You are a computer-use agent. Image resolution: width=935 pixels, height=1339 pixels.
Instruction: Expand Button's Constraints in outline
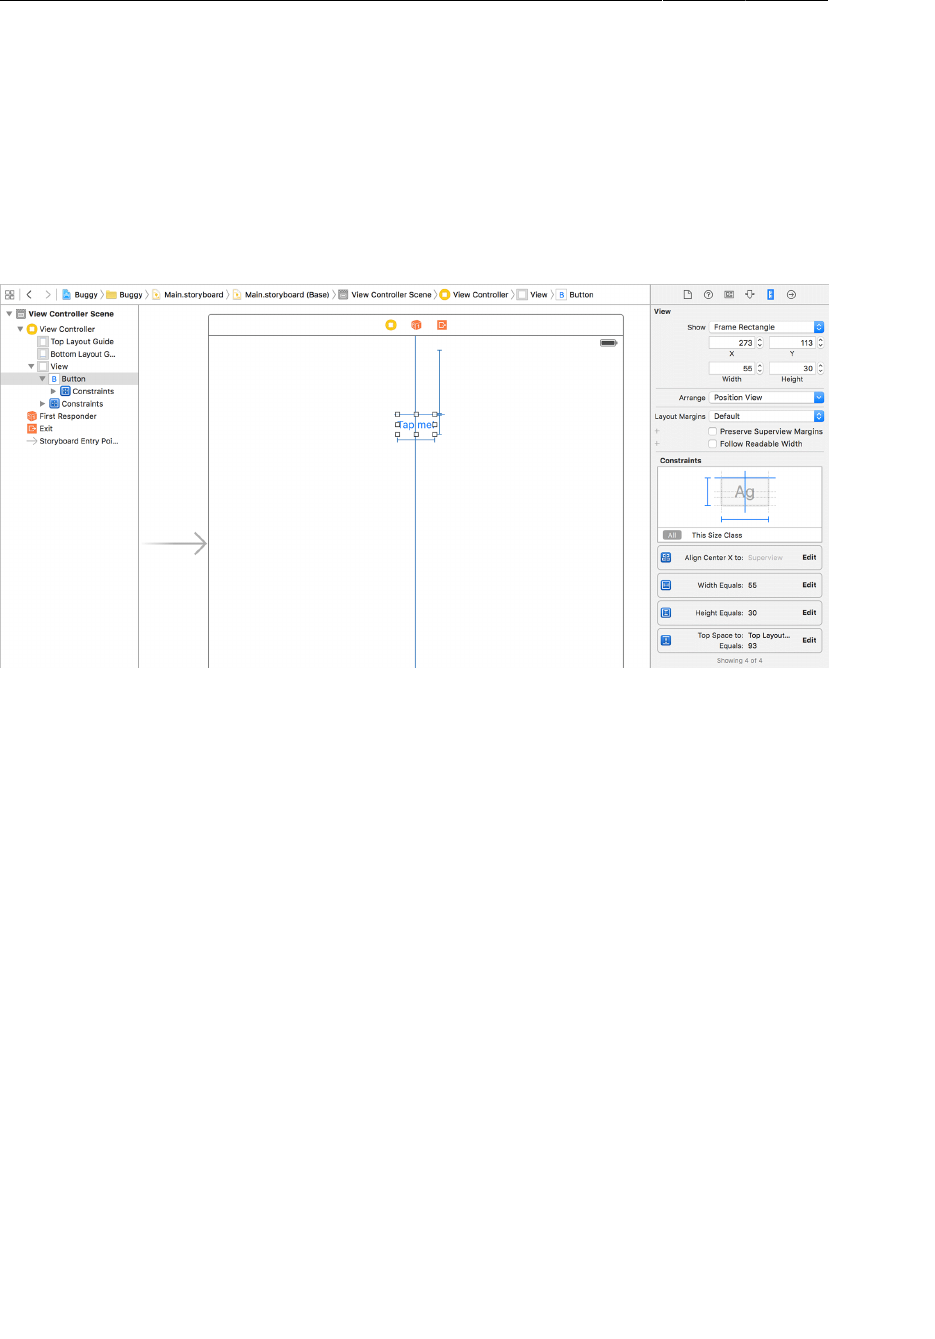pyautogui.click(x=53, y=392)
